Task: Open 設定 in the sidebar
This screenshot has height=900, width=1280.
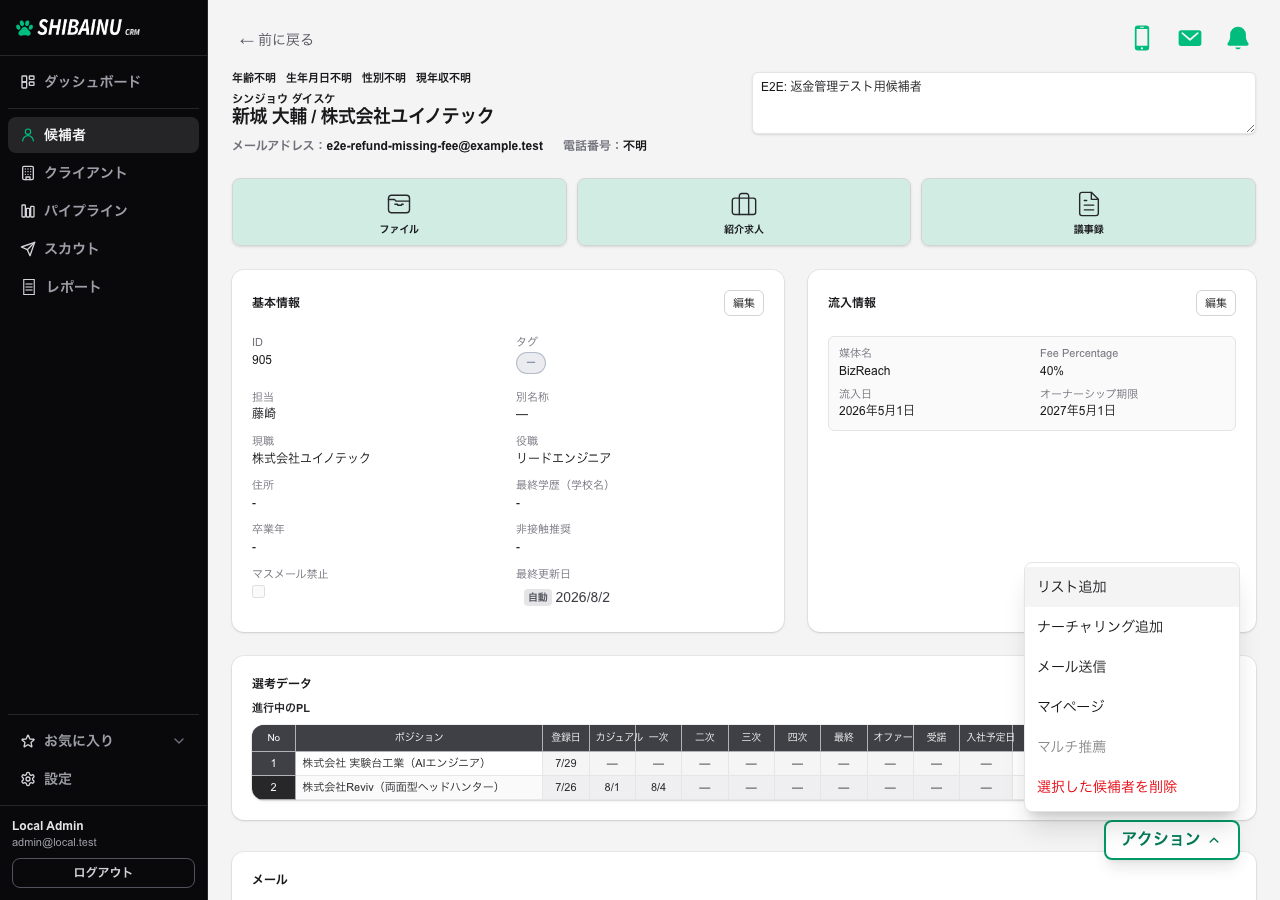Action: click(x=104, y=779)
